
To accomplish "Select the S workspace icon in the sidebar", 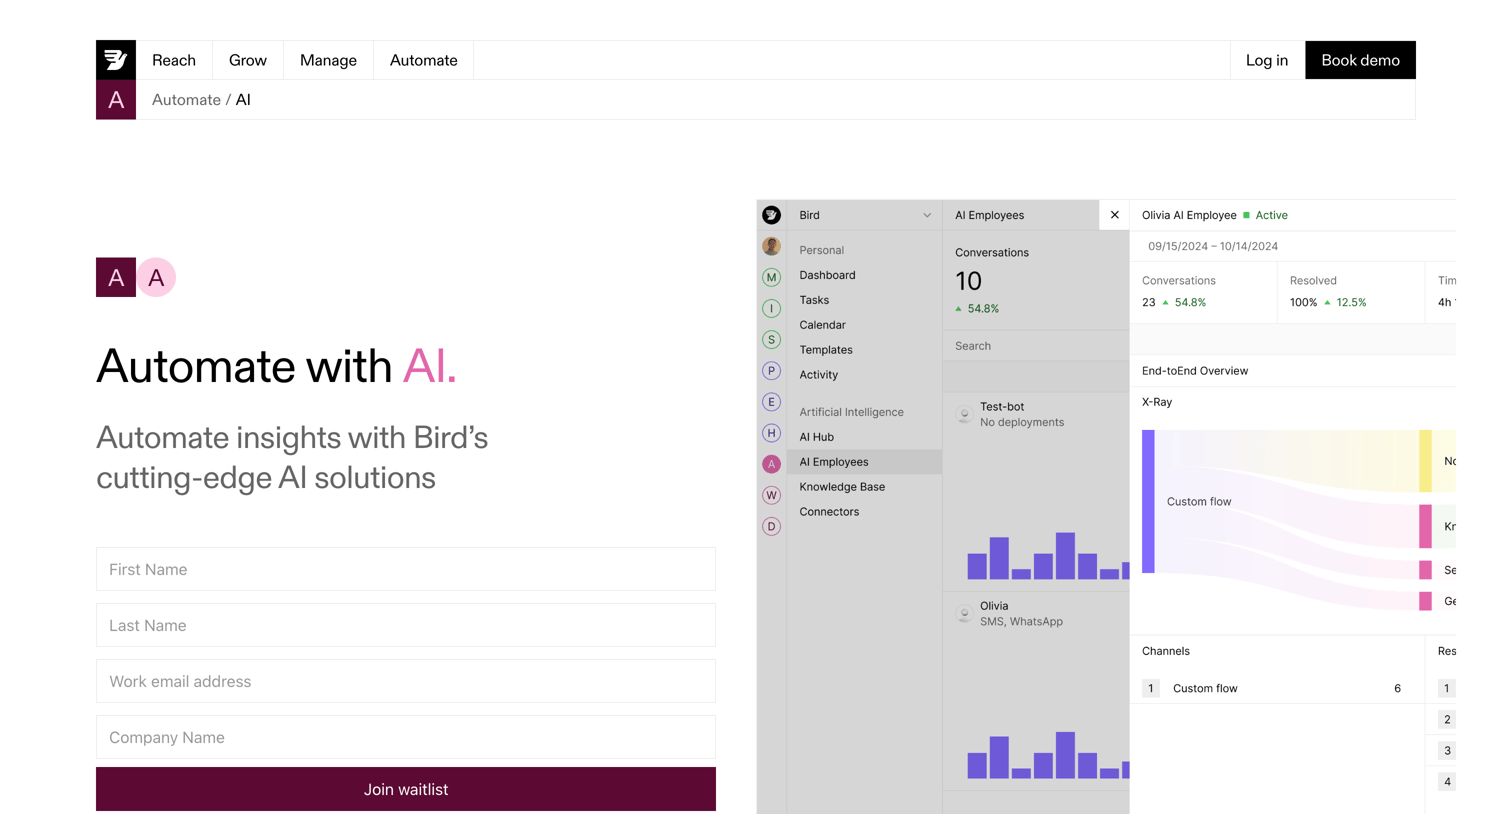I will pos(771,339).
